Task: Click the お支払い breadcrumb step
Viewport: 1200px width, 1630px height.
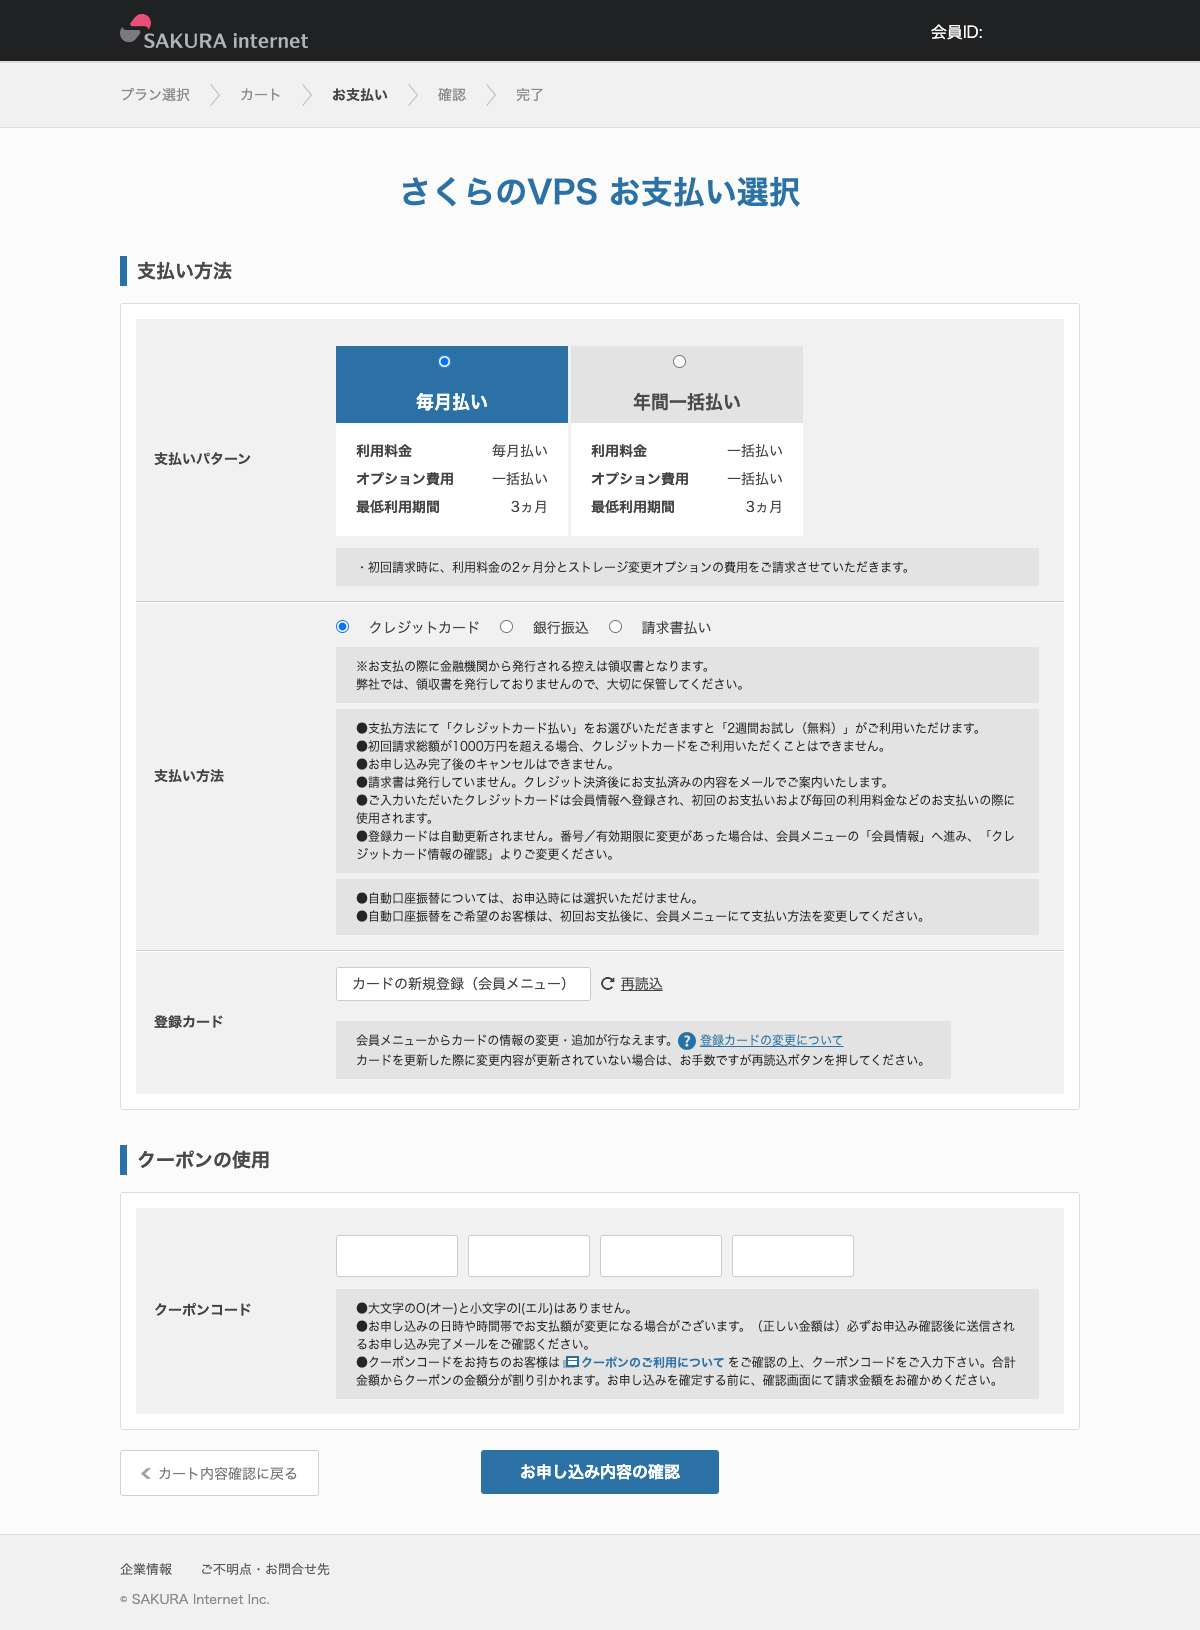Action: (360, 95)
